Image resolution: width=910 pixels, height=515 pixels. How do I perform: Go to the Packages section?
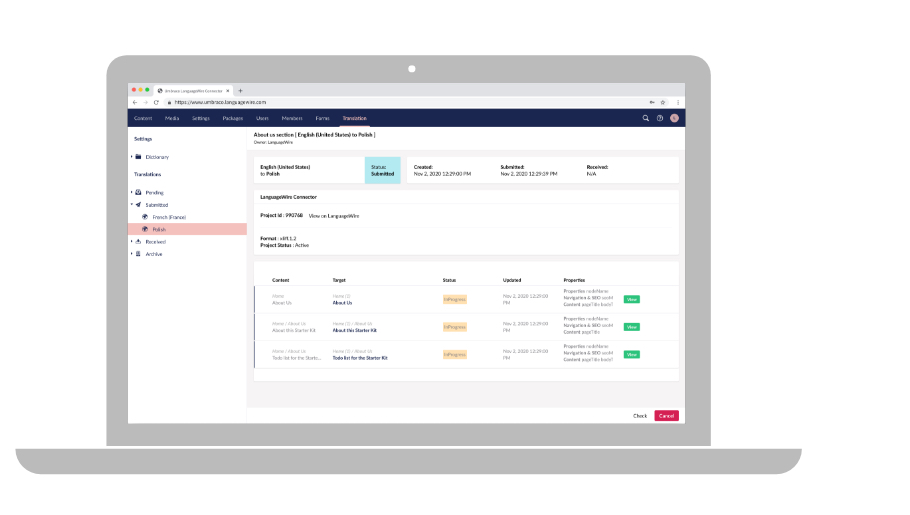(232, 118)
